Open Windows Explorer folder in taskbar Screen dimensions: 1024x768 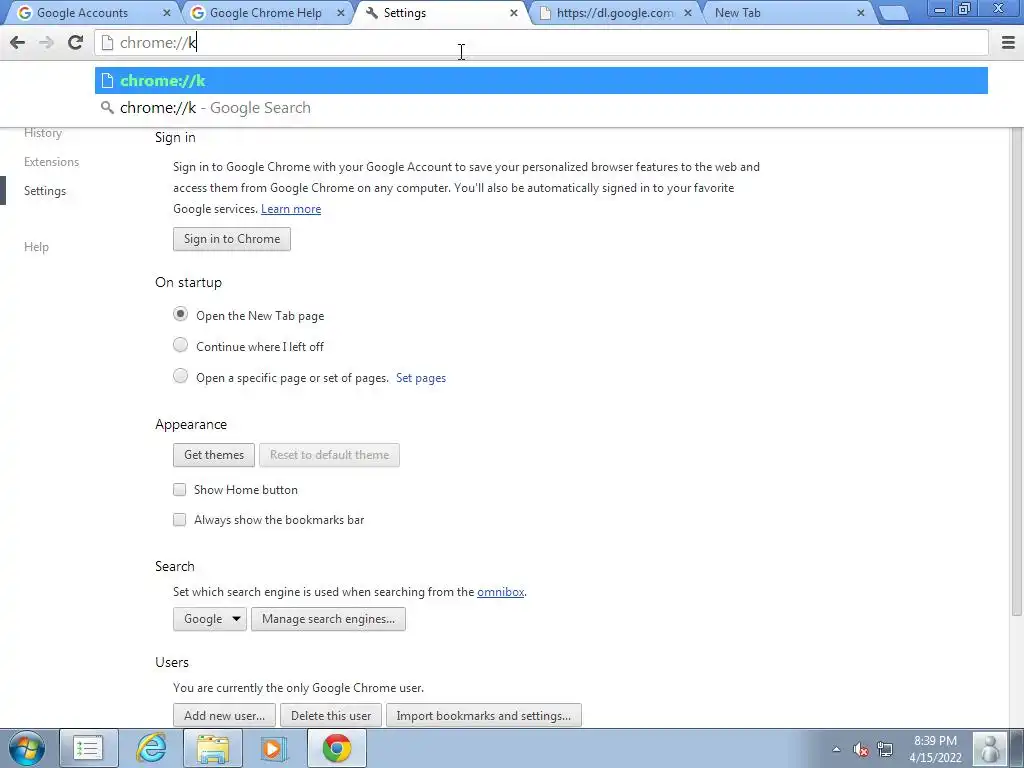point(213,748)
